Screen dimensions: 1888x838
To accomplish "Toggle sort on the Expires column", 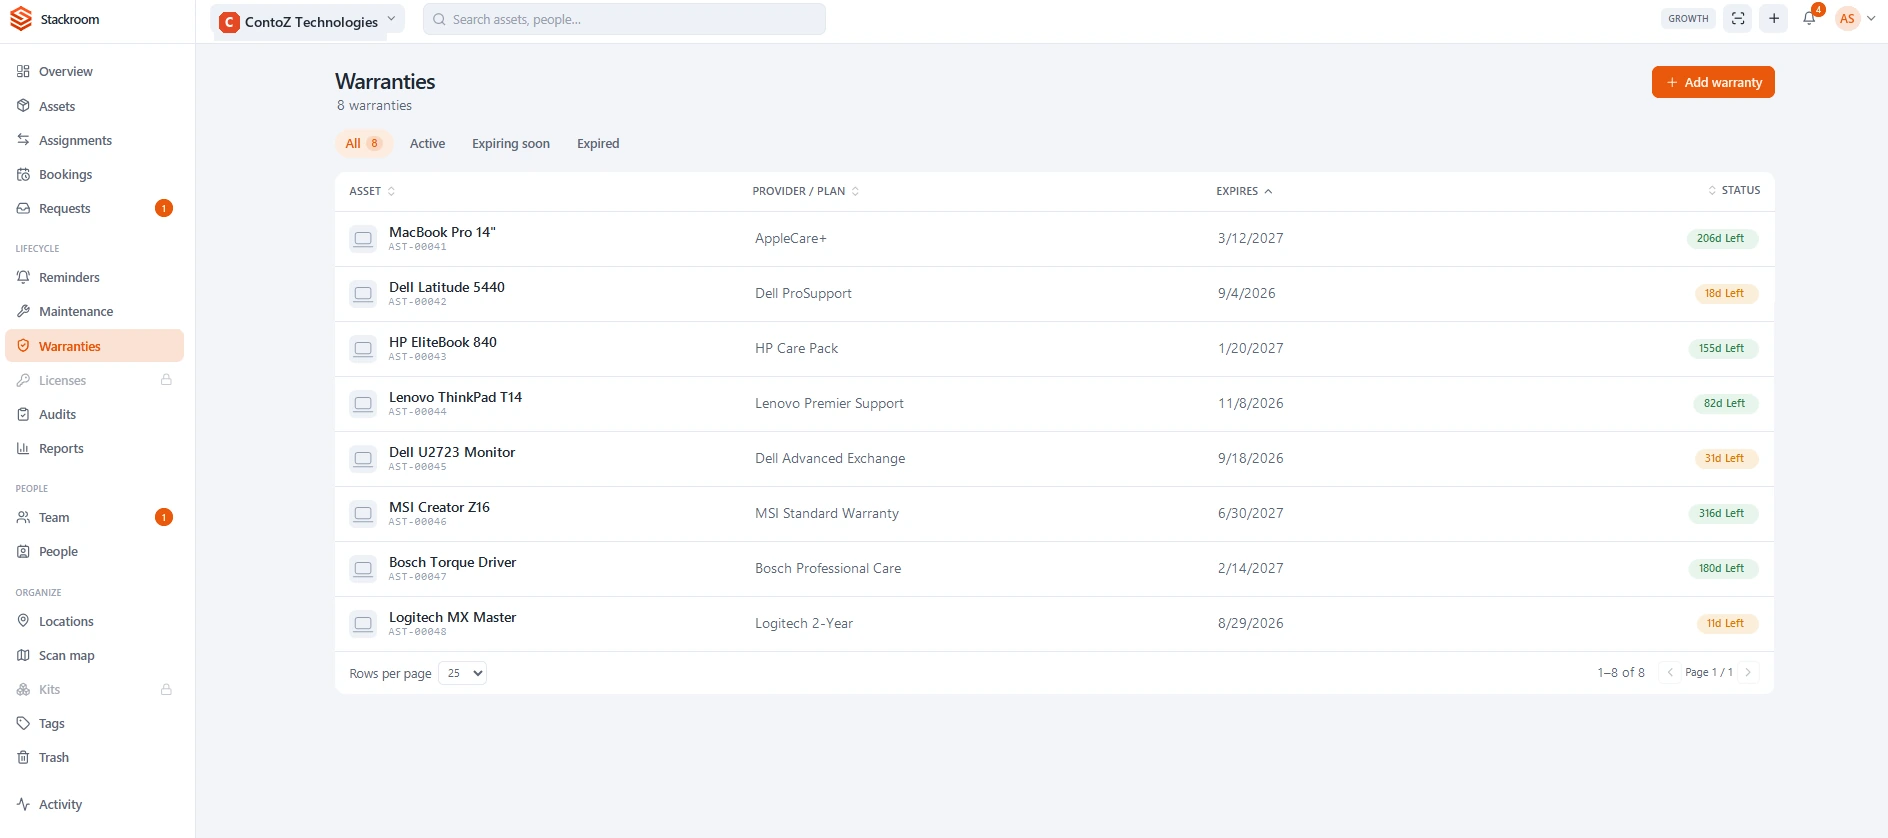I will point(1244,191).
